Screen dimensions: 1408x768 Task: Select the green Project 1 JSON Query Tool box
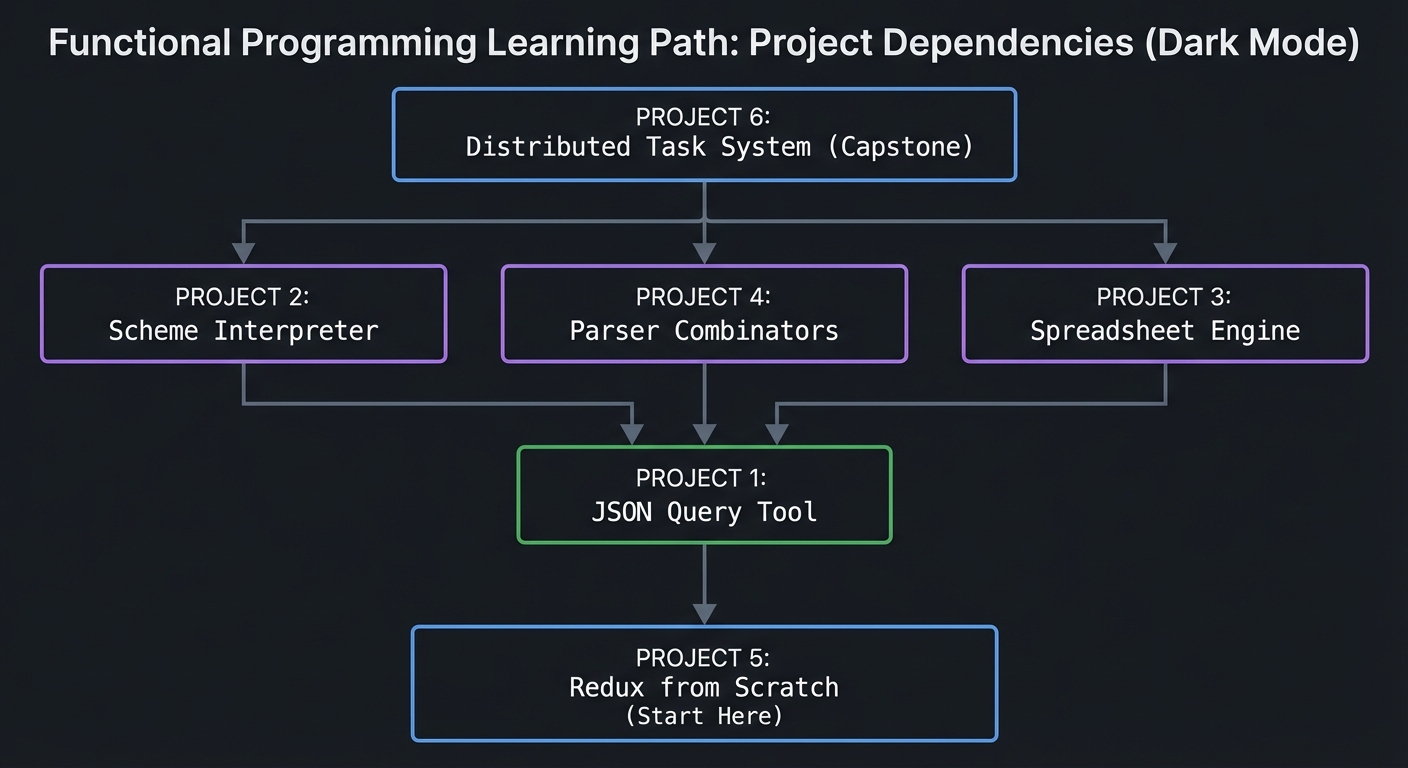(x=704, y=494)
